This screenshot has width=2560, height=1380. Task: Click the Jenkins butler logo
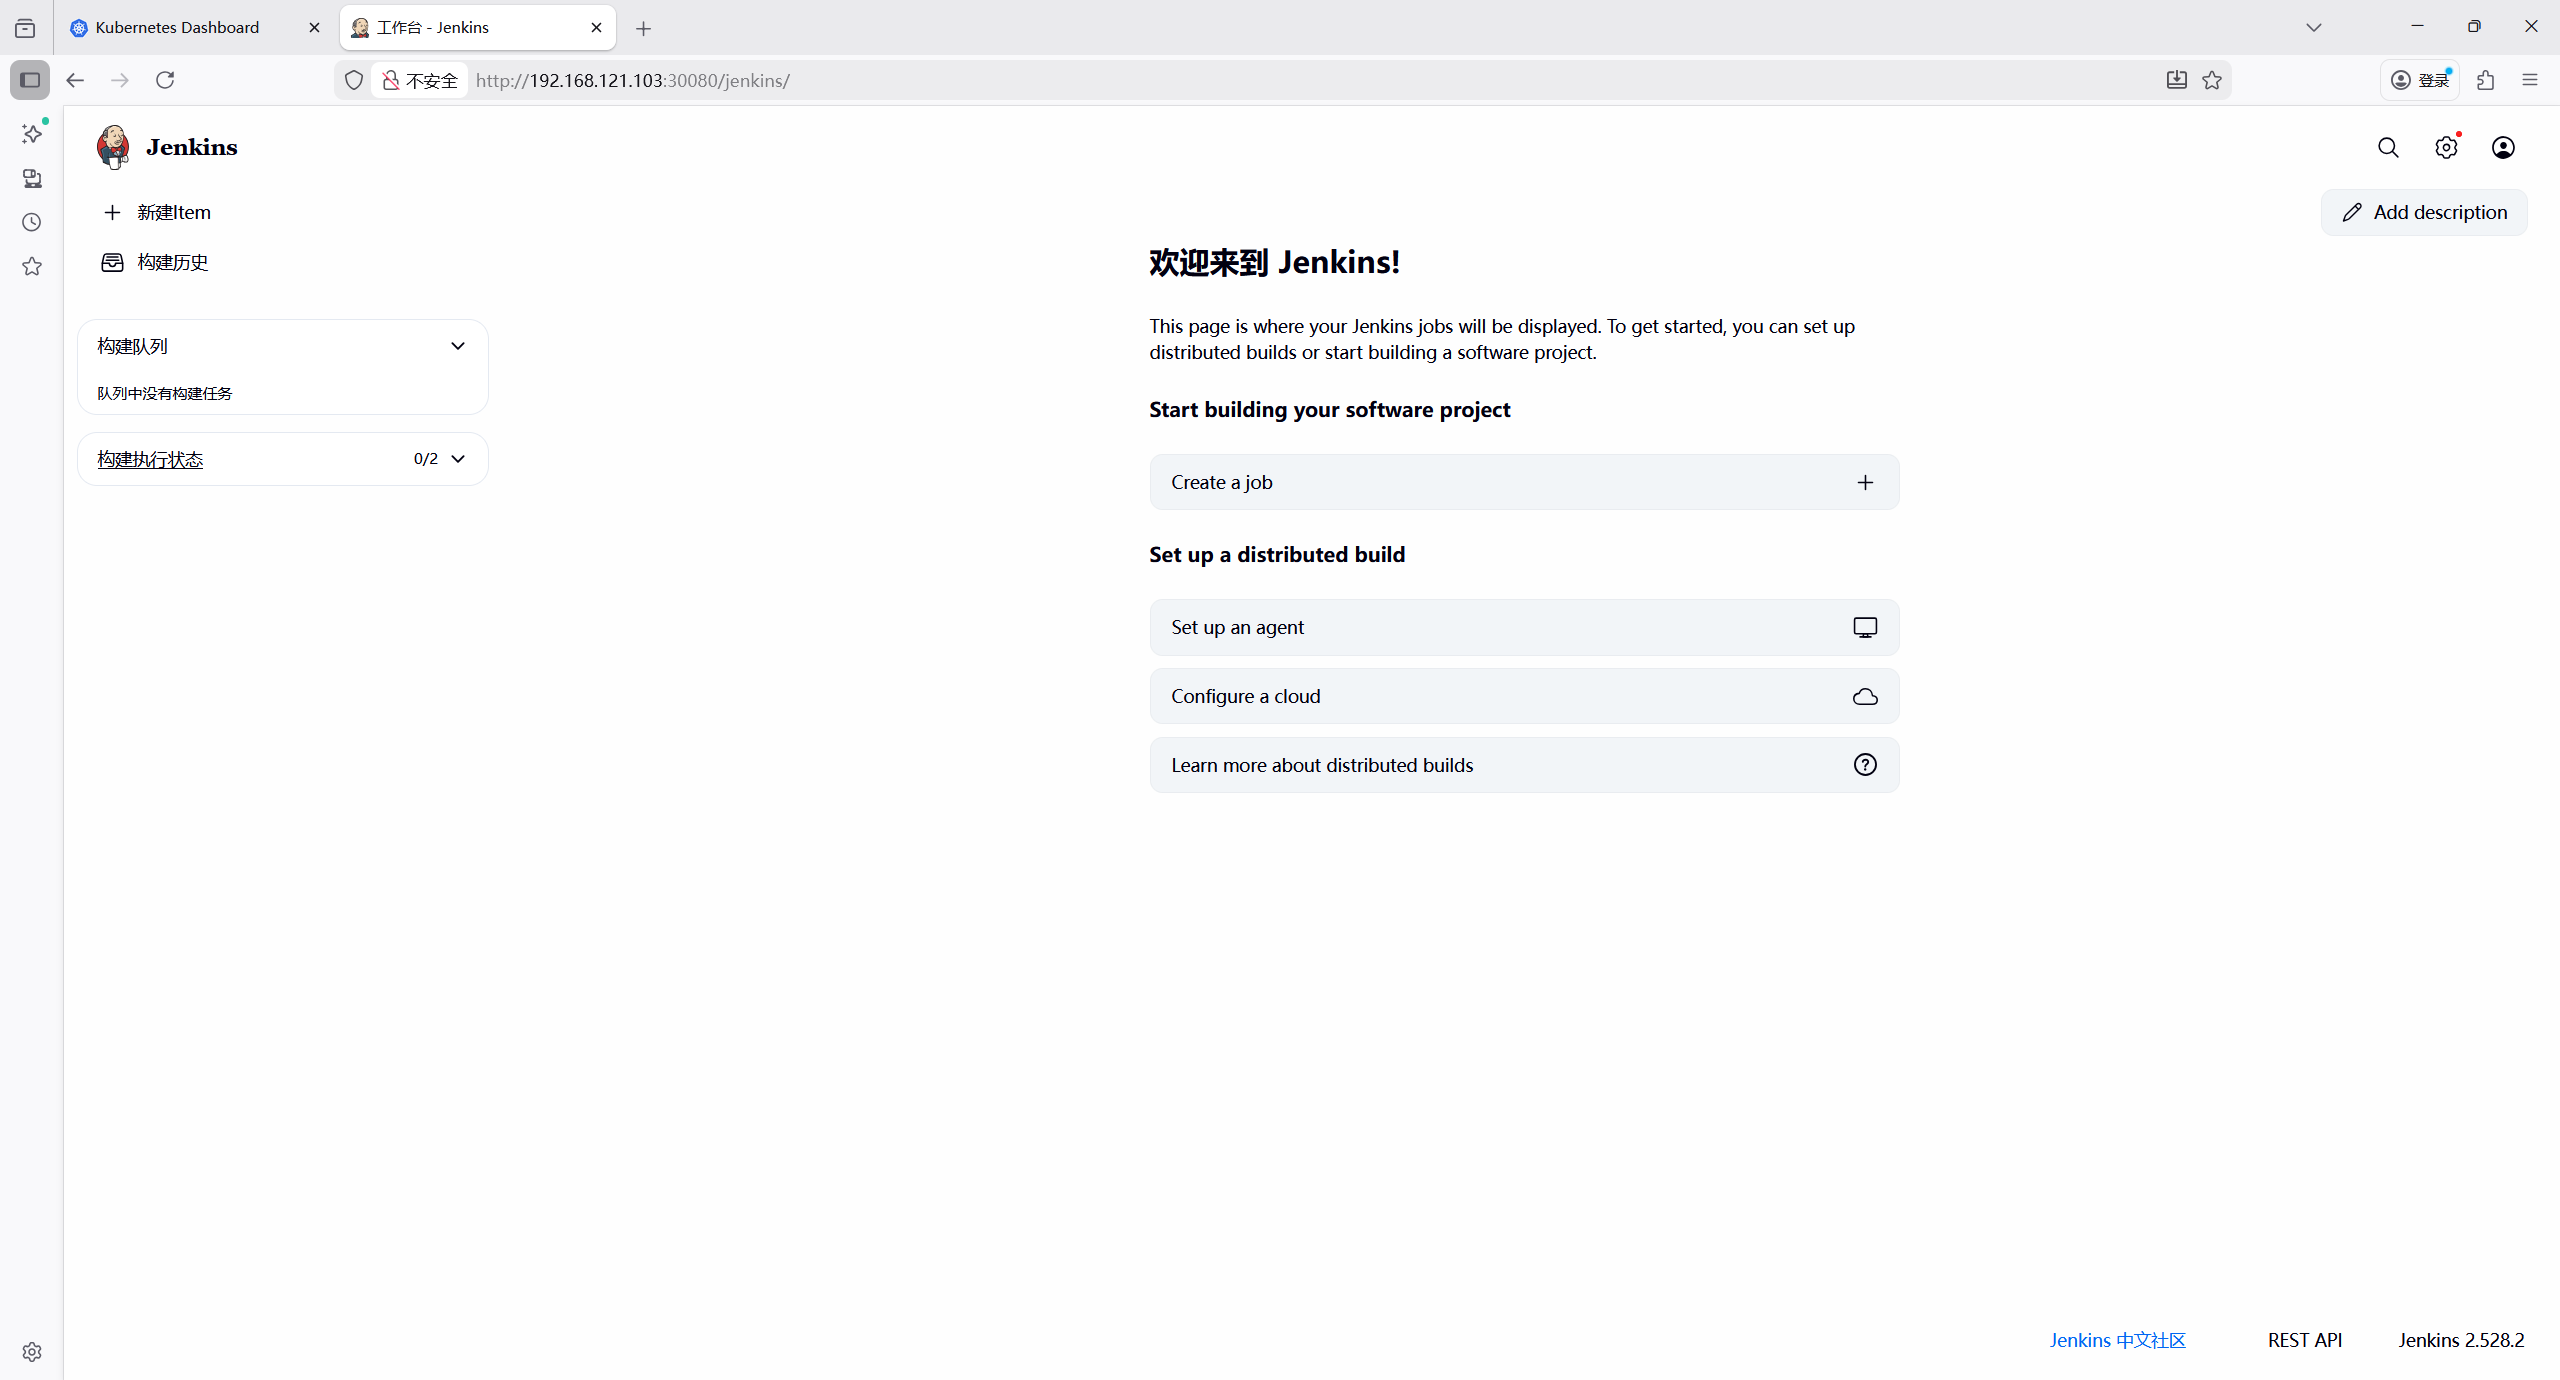[x=113, y=147]
